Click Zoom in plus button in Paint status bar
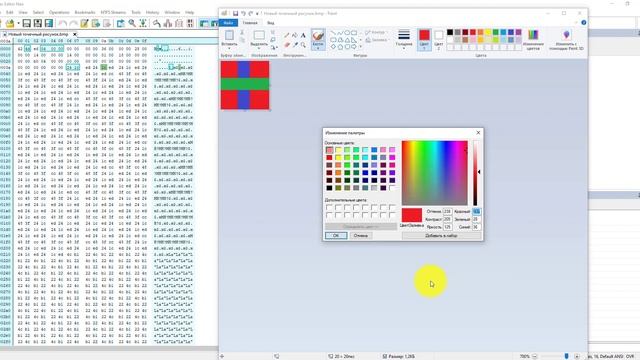640x360 pixels. [577, 356]
